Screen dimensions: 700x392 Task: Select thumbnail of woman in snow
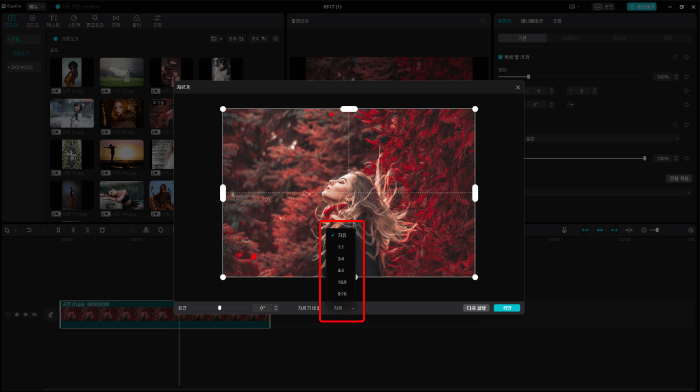(72, 113)
